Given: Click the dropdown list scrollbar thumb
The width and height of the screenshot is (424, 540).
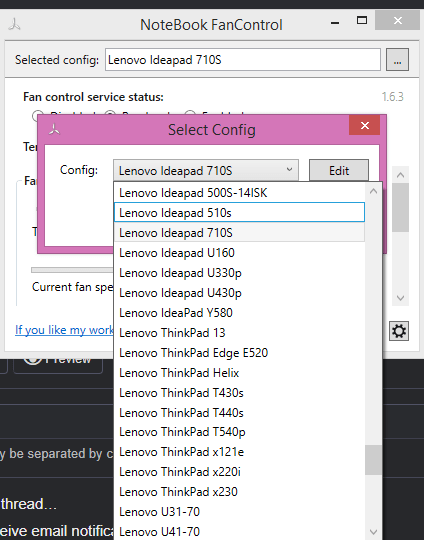Looking at the screenshot, I should [373, 460].
